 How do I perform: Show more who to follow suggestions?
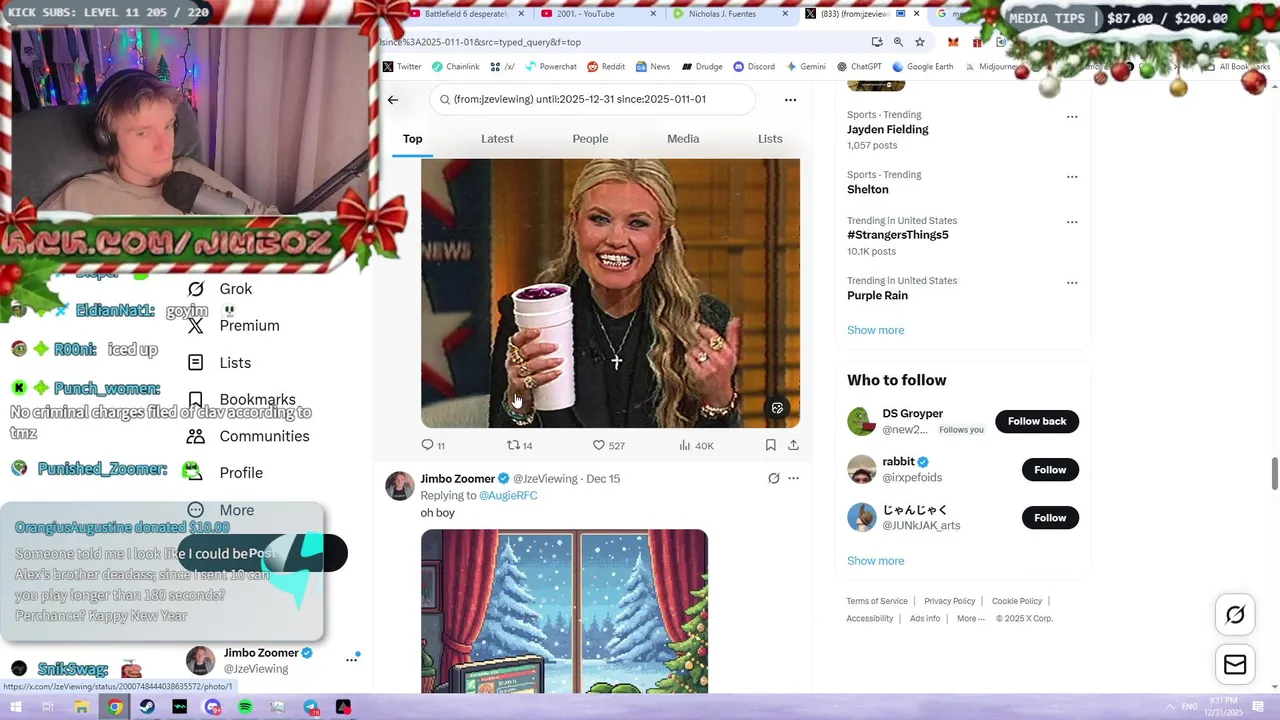pos(875,561)
